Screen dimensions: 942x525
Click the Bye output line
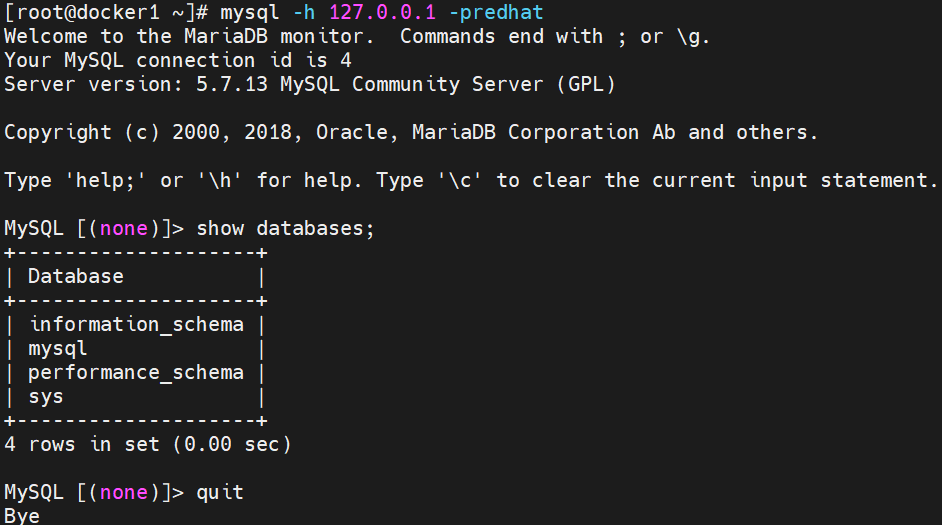[x=22, y=516]
